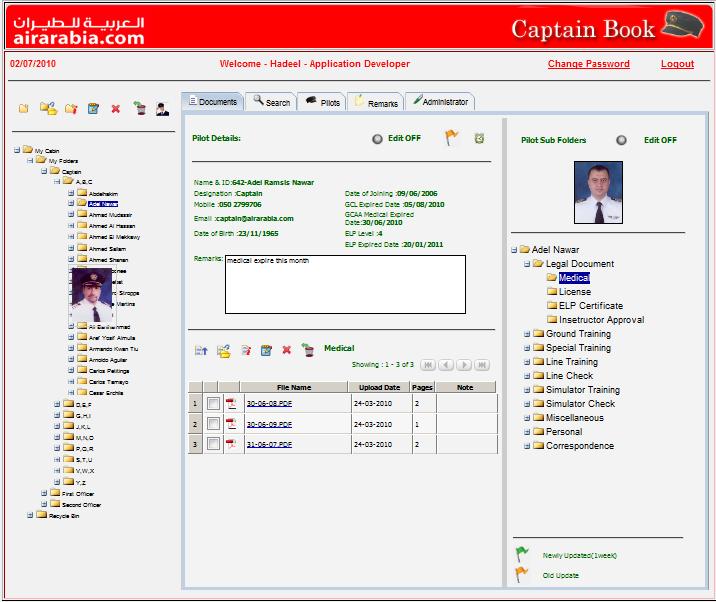
Task: Click the PDF icon for 30-06-08.PDF
Action: coord(231,404)
